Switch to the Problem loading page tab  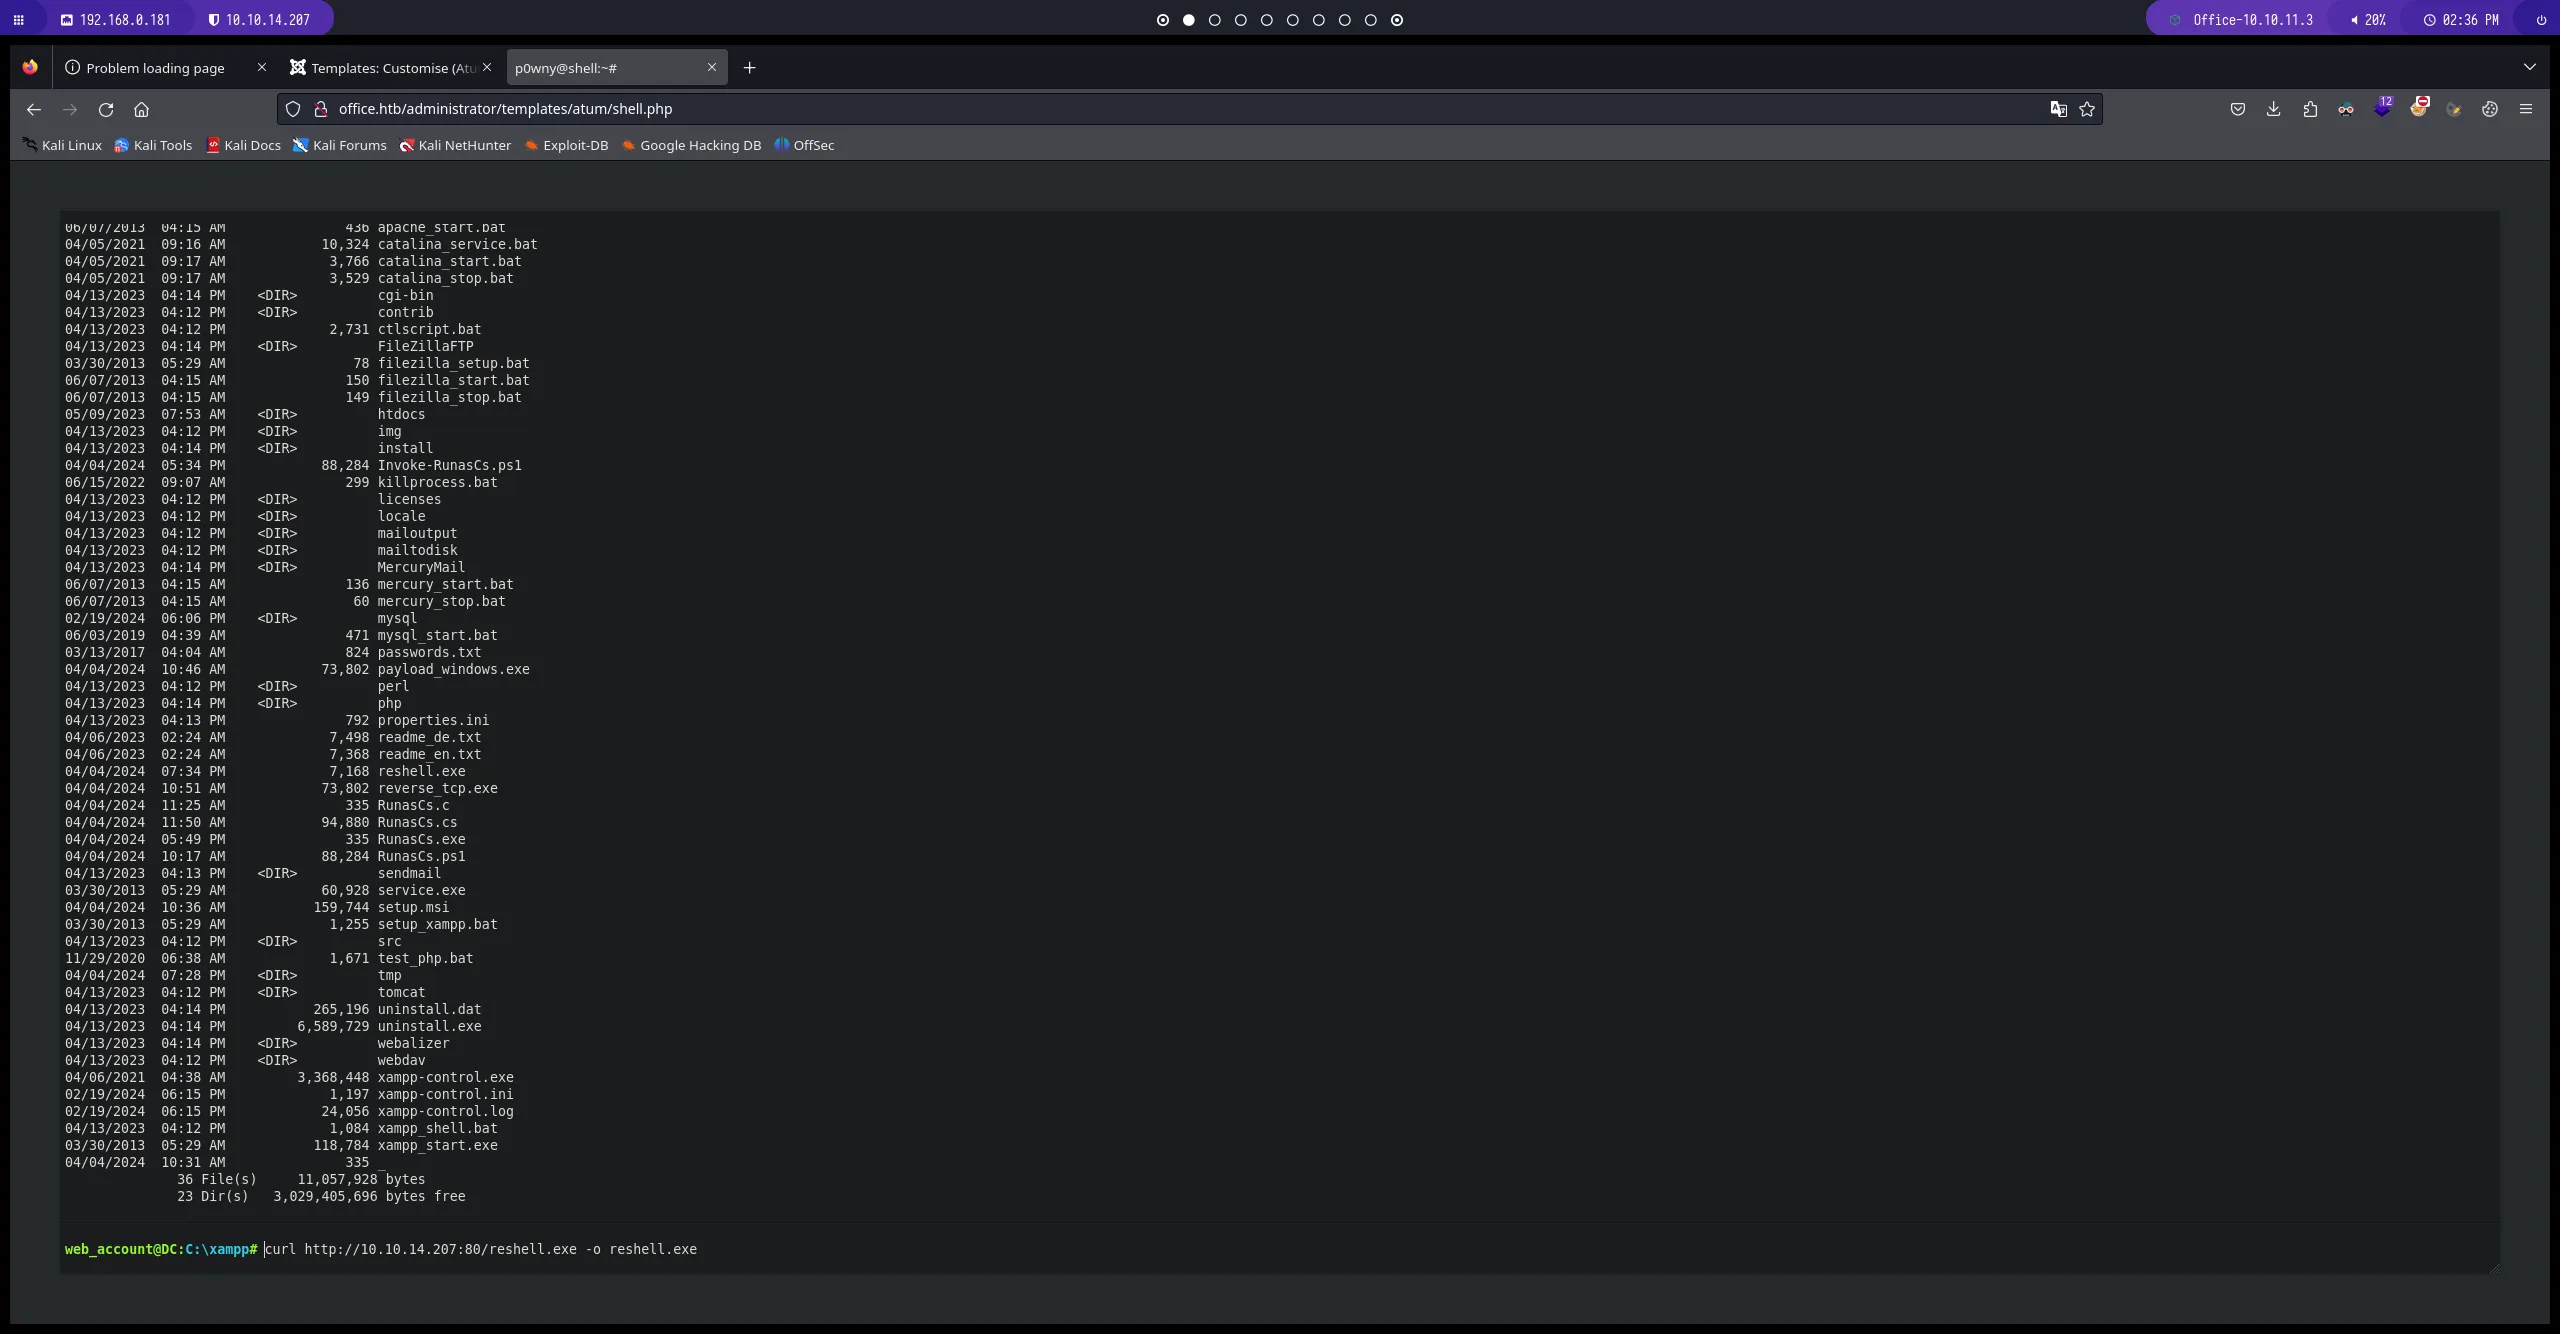155,68
